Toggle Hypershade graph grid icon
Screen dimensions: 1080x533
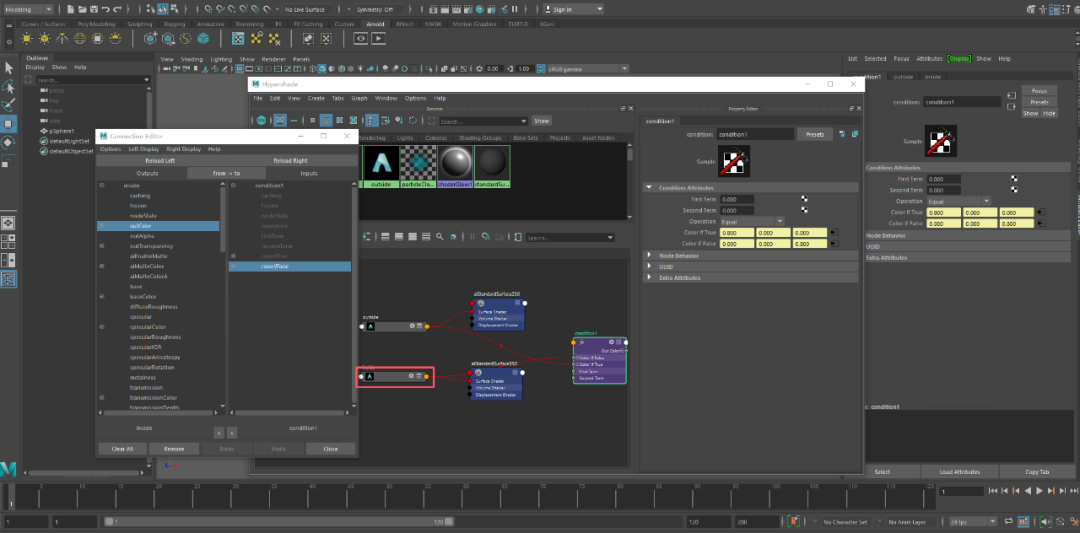click(x=472, y=237)
